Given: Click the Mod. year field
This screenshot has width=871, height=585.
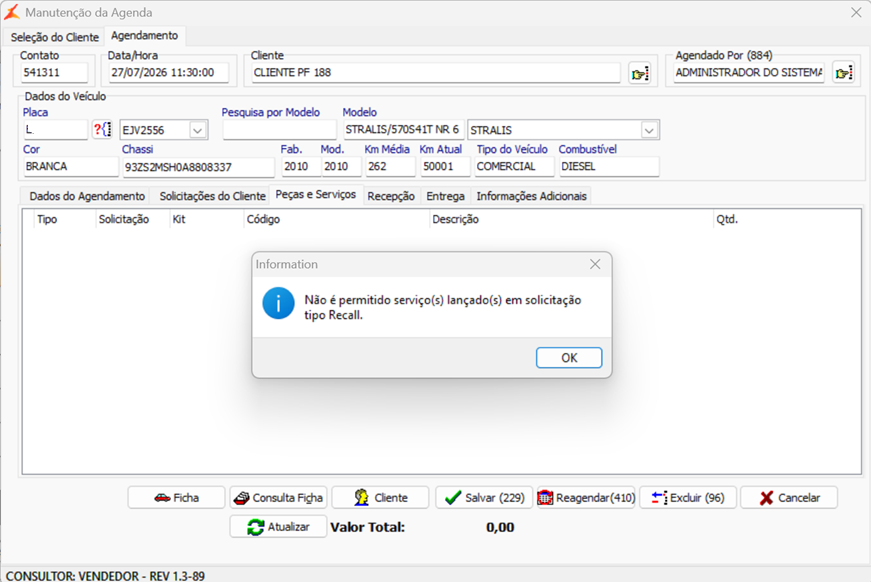Looking at the screenshot, I should click(x=341, y=167).
